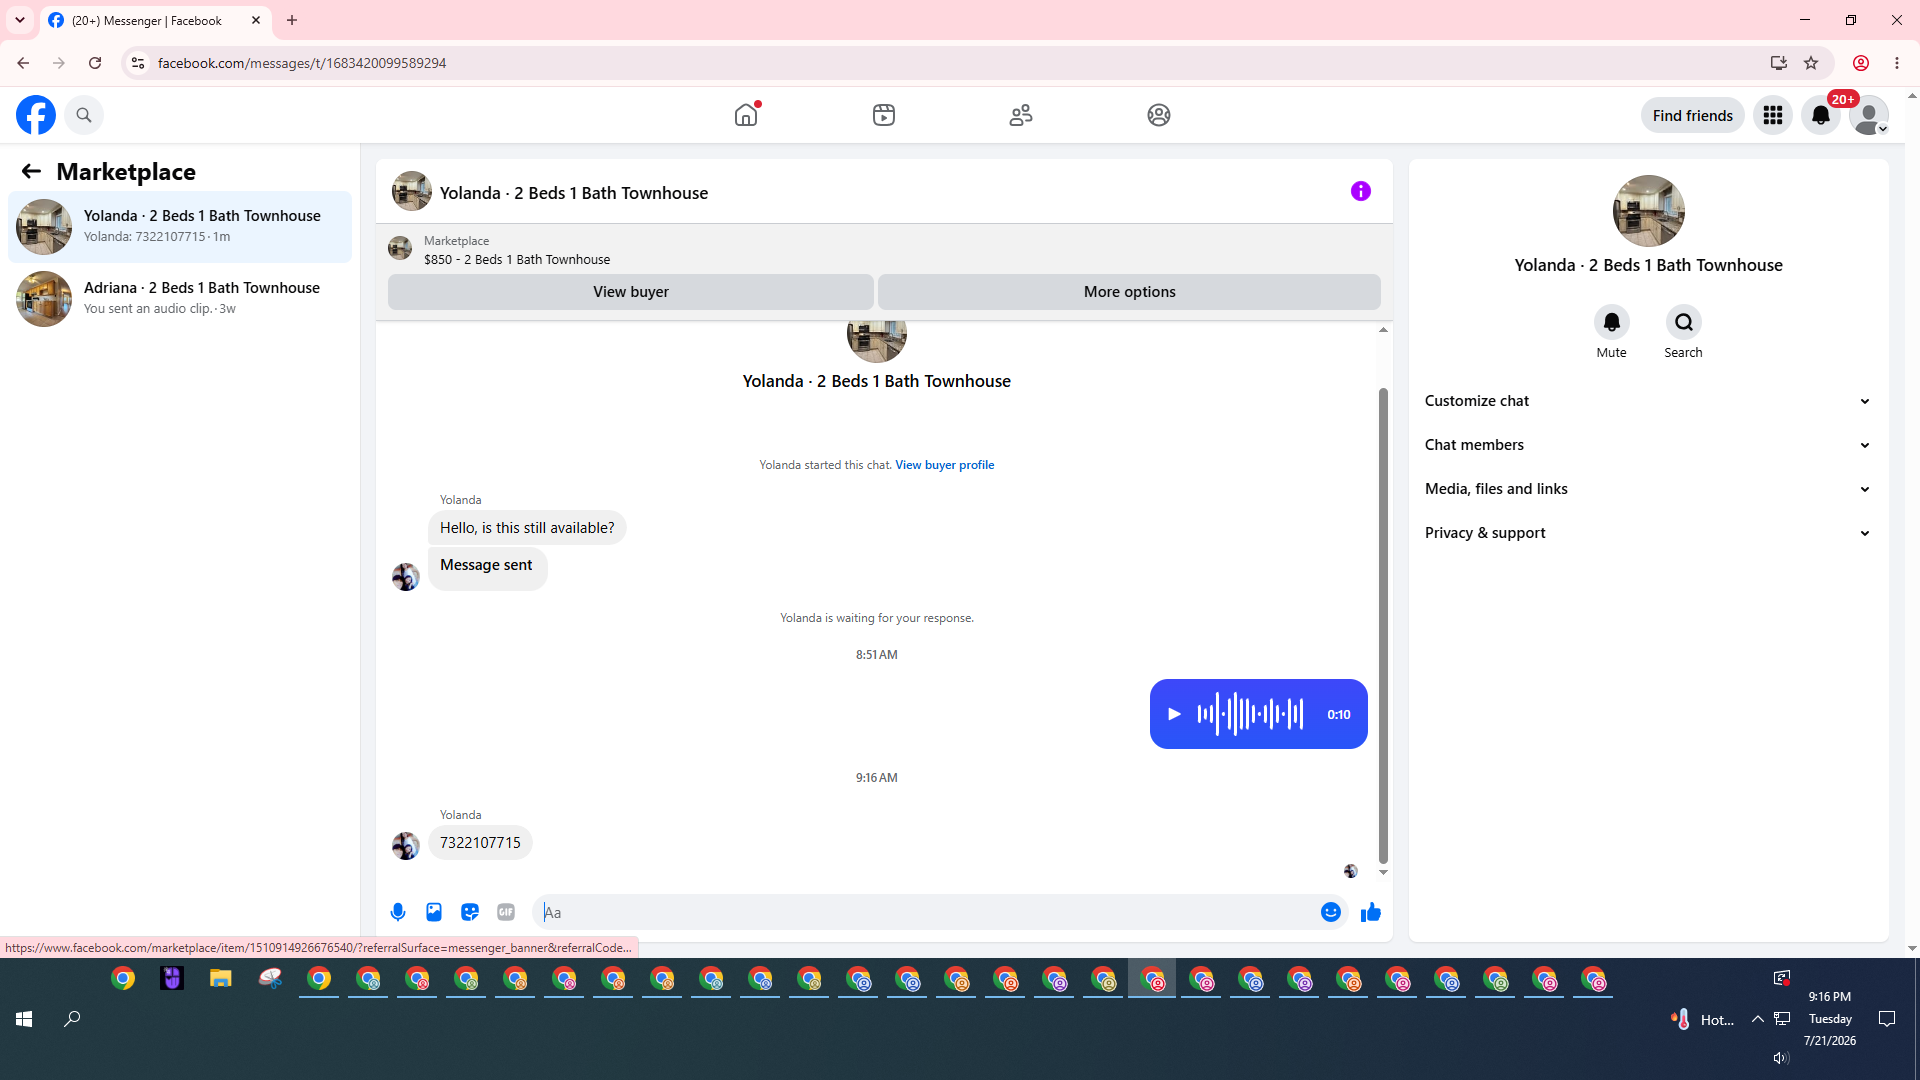Open Windows taskbar search
Screen dimensions: 1920x1080
(72, 1019)
